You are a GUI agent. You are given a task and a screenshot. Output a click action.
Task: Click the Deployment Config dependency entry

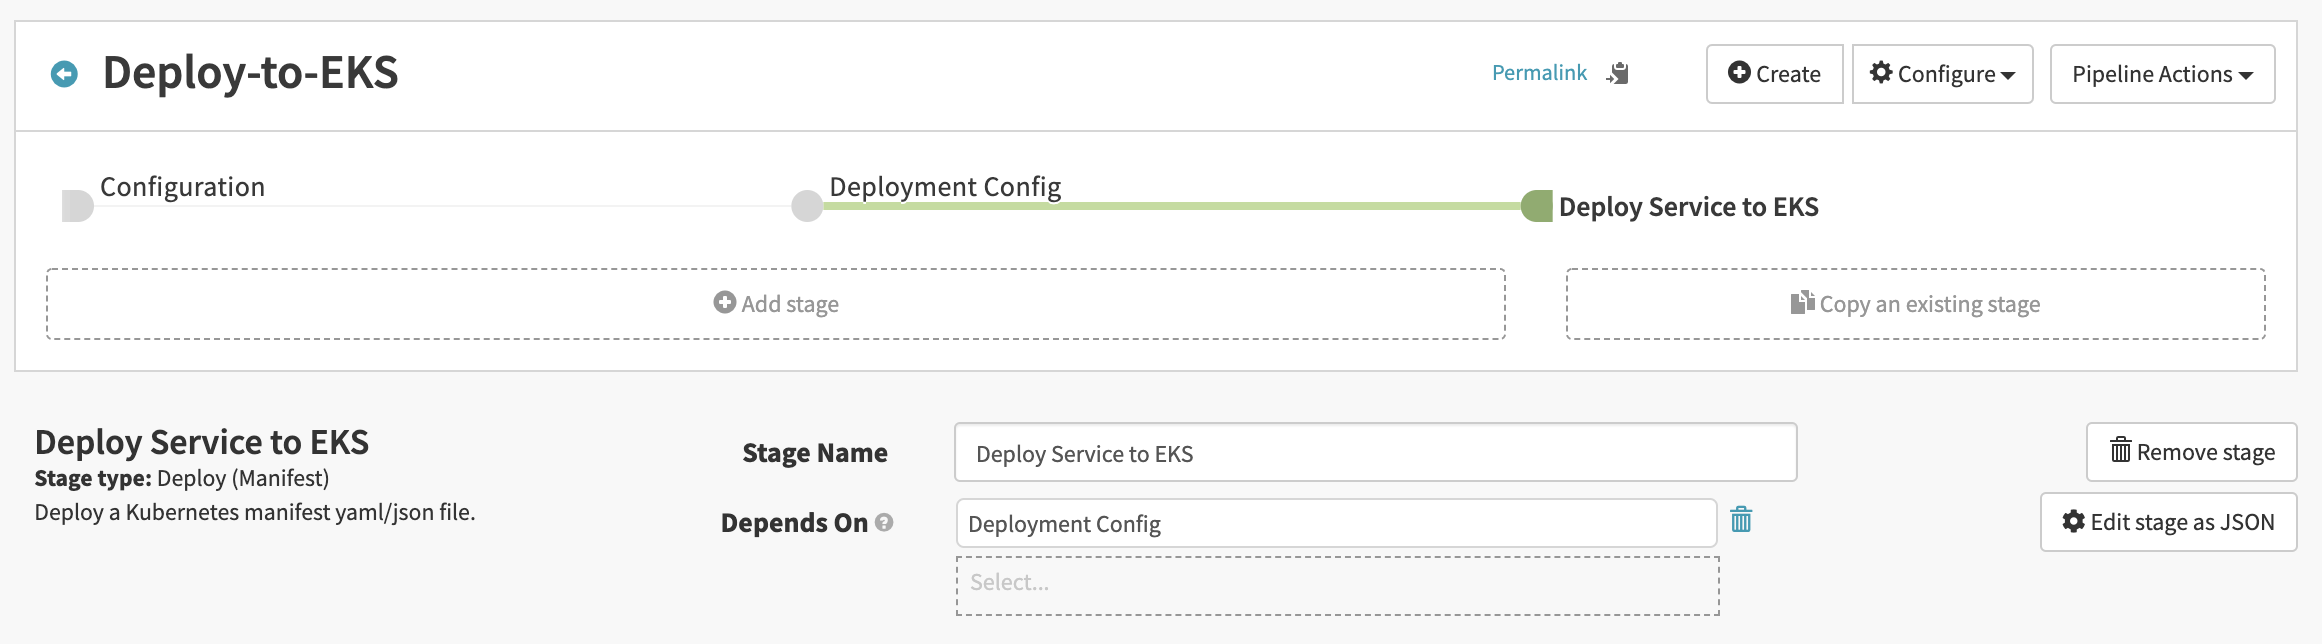[x=1335, y=524]
